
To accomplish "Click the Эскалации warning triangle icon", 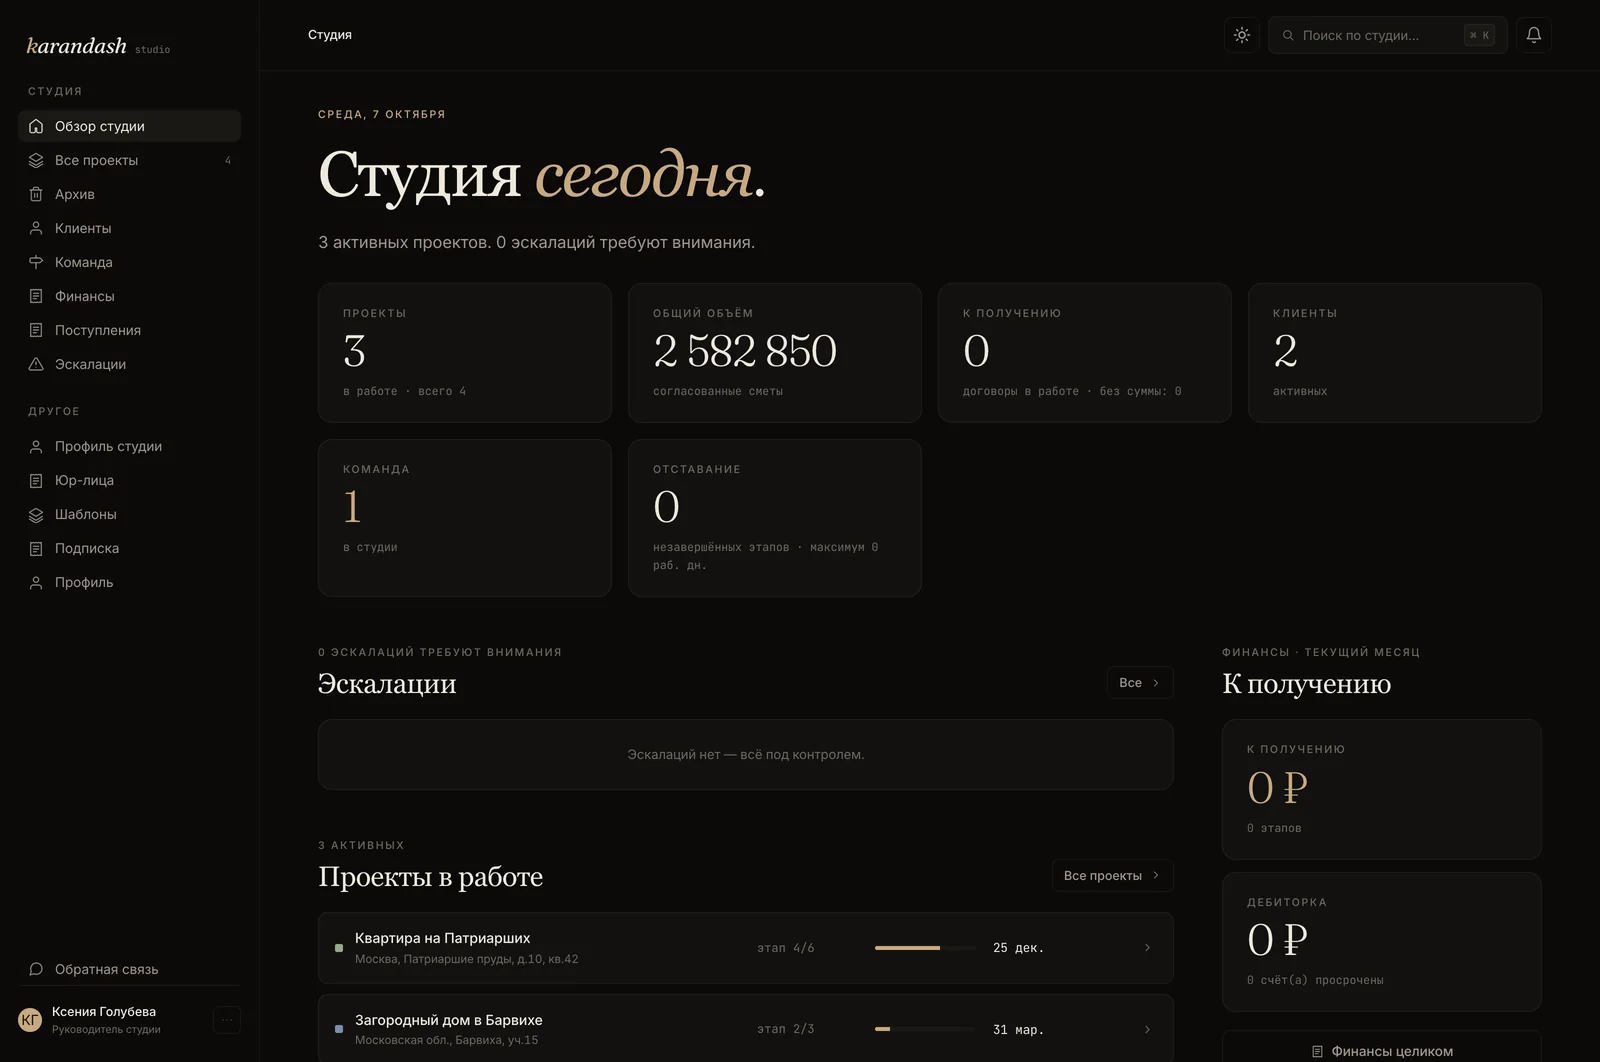I will tap(36, 364).
